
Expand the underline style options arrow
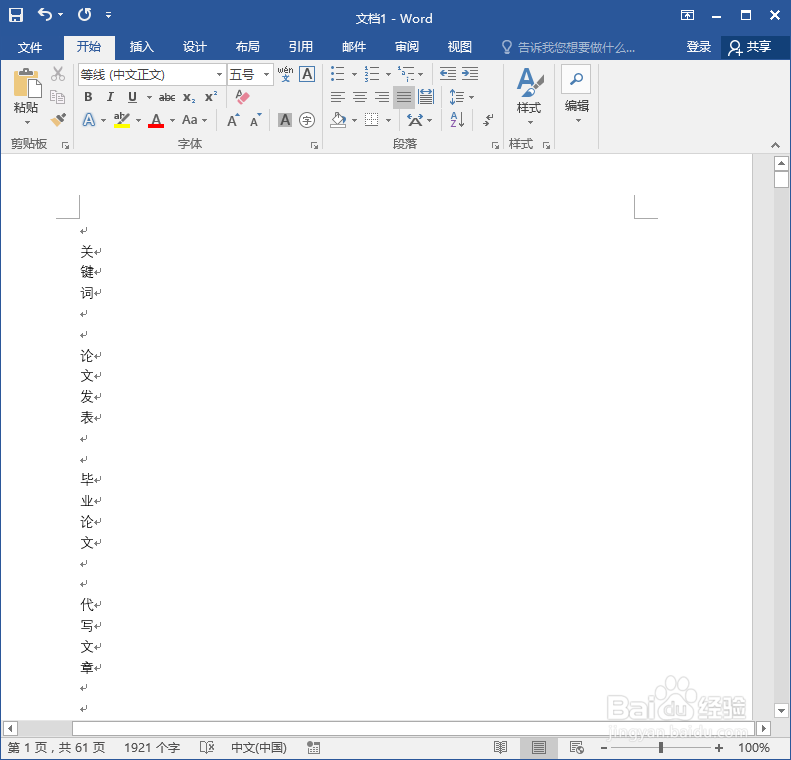[149, 97]
